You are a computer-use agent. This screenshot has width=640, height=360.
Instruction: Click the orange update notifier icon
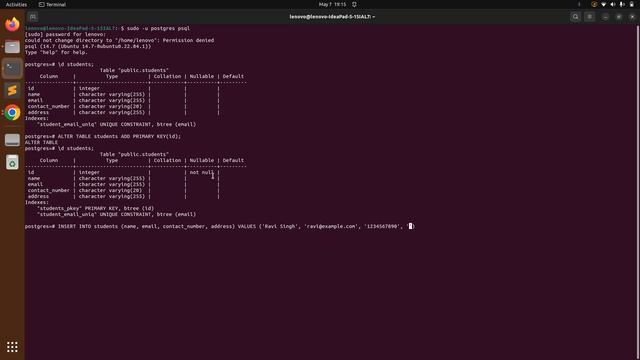click(594, 4)
